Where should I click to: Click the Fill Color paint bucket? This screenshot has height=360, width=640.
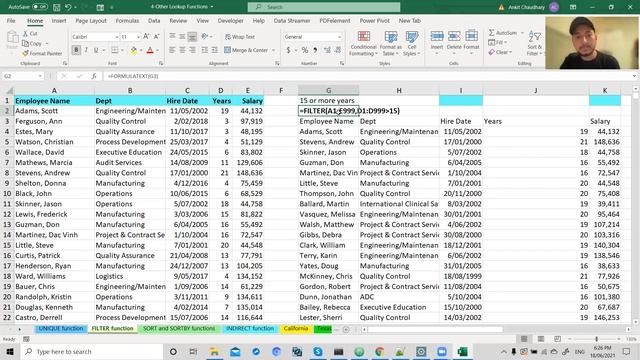133,50
